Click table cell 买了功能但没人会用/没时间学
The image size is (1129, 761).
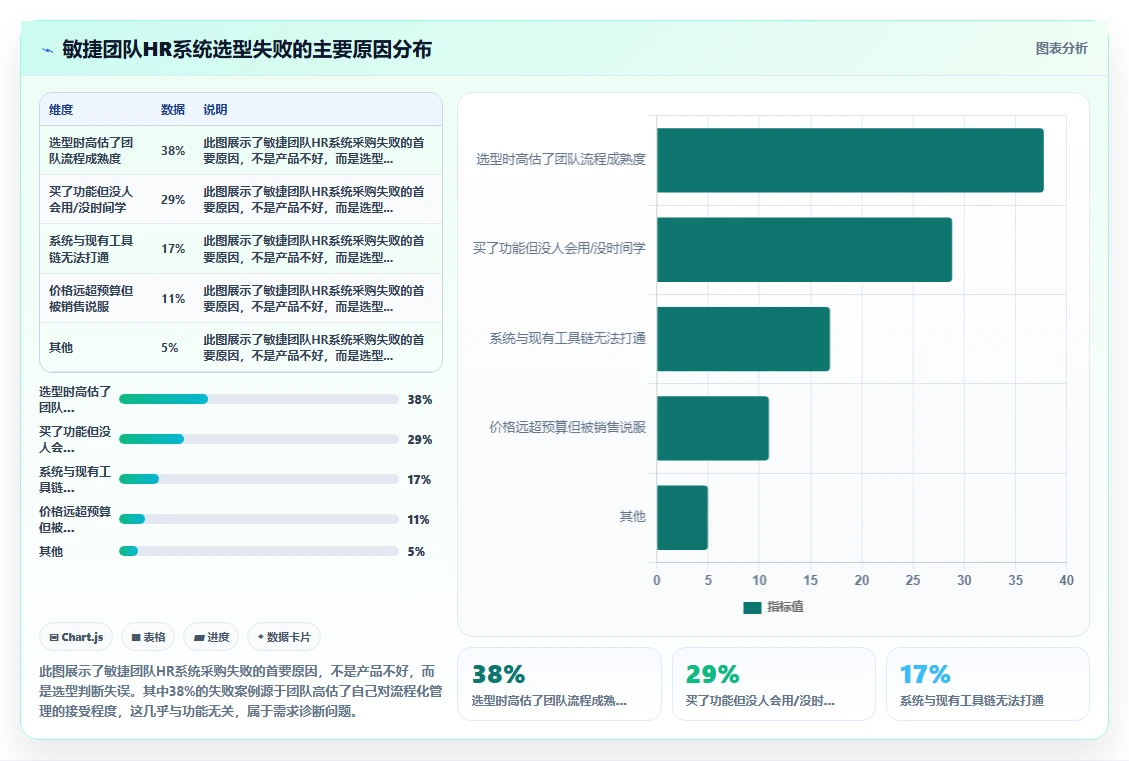pyautogui.click(x=91, y=199)
